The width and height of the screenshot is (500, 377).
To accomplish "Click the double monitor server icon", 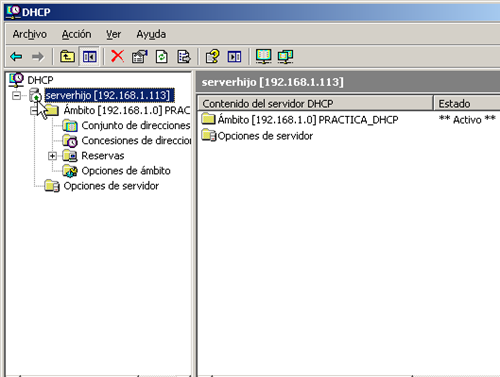I will coord(285,56).
